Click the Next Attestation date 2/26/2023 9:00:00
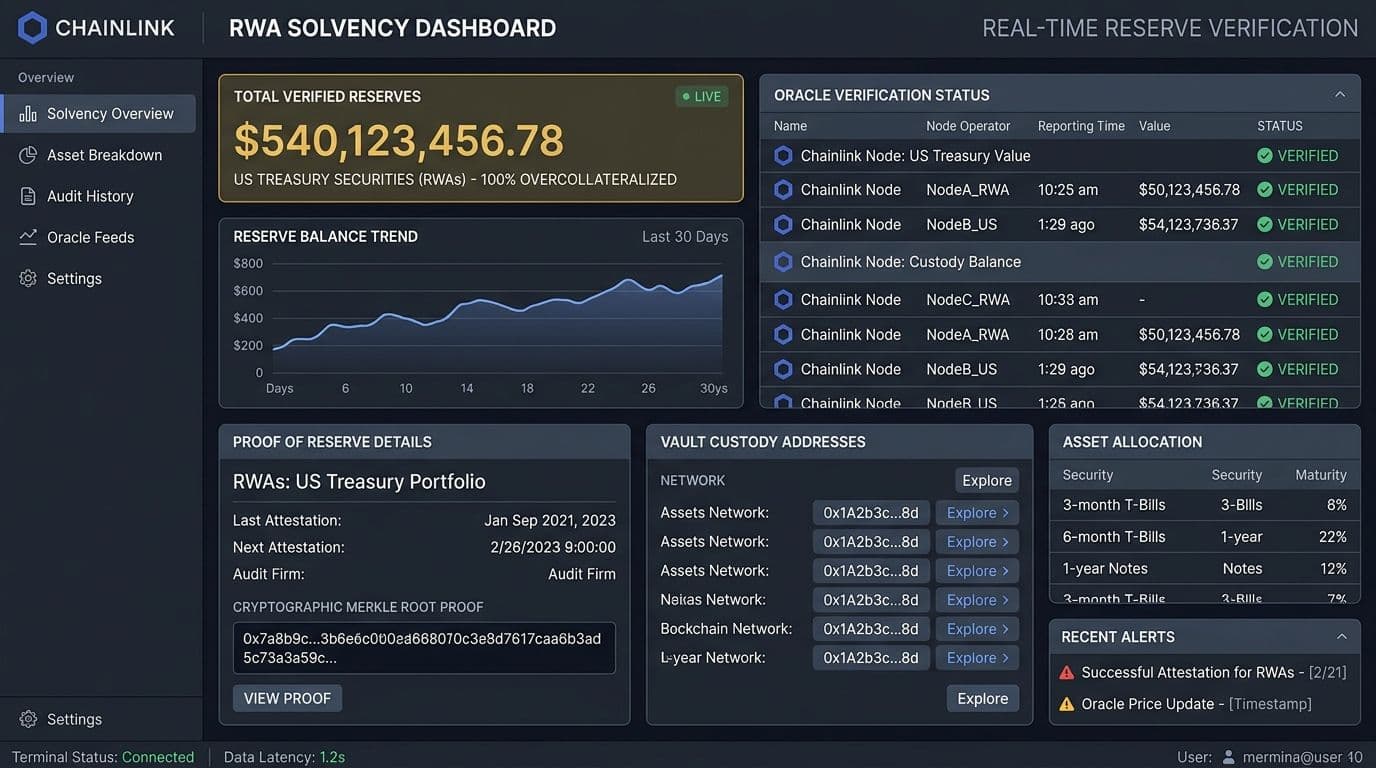Image resolution: width=1376 pixels, height=768 pixels. [553, 548]
